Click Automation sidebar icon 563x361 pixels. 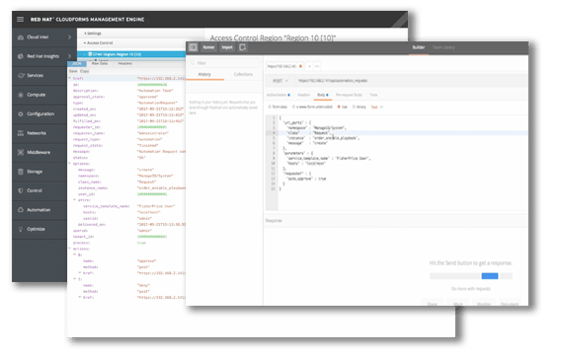[x=20, y=210]
